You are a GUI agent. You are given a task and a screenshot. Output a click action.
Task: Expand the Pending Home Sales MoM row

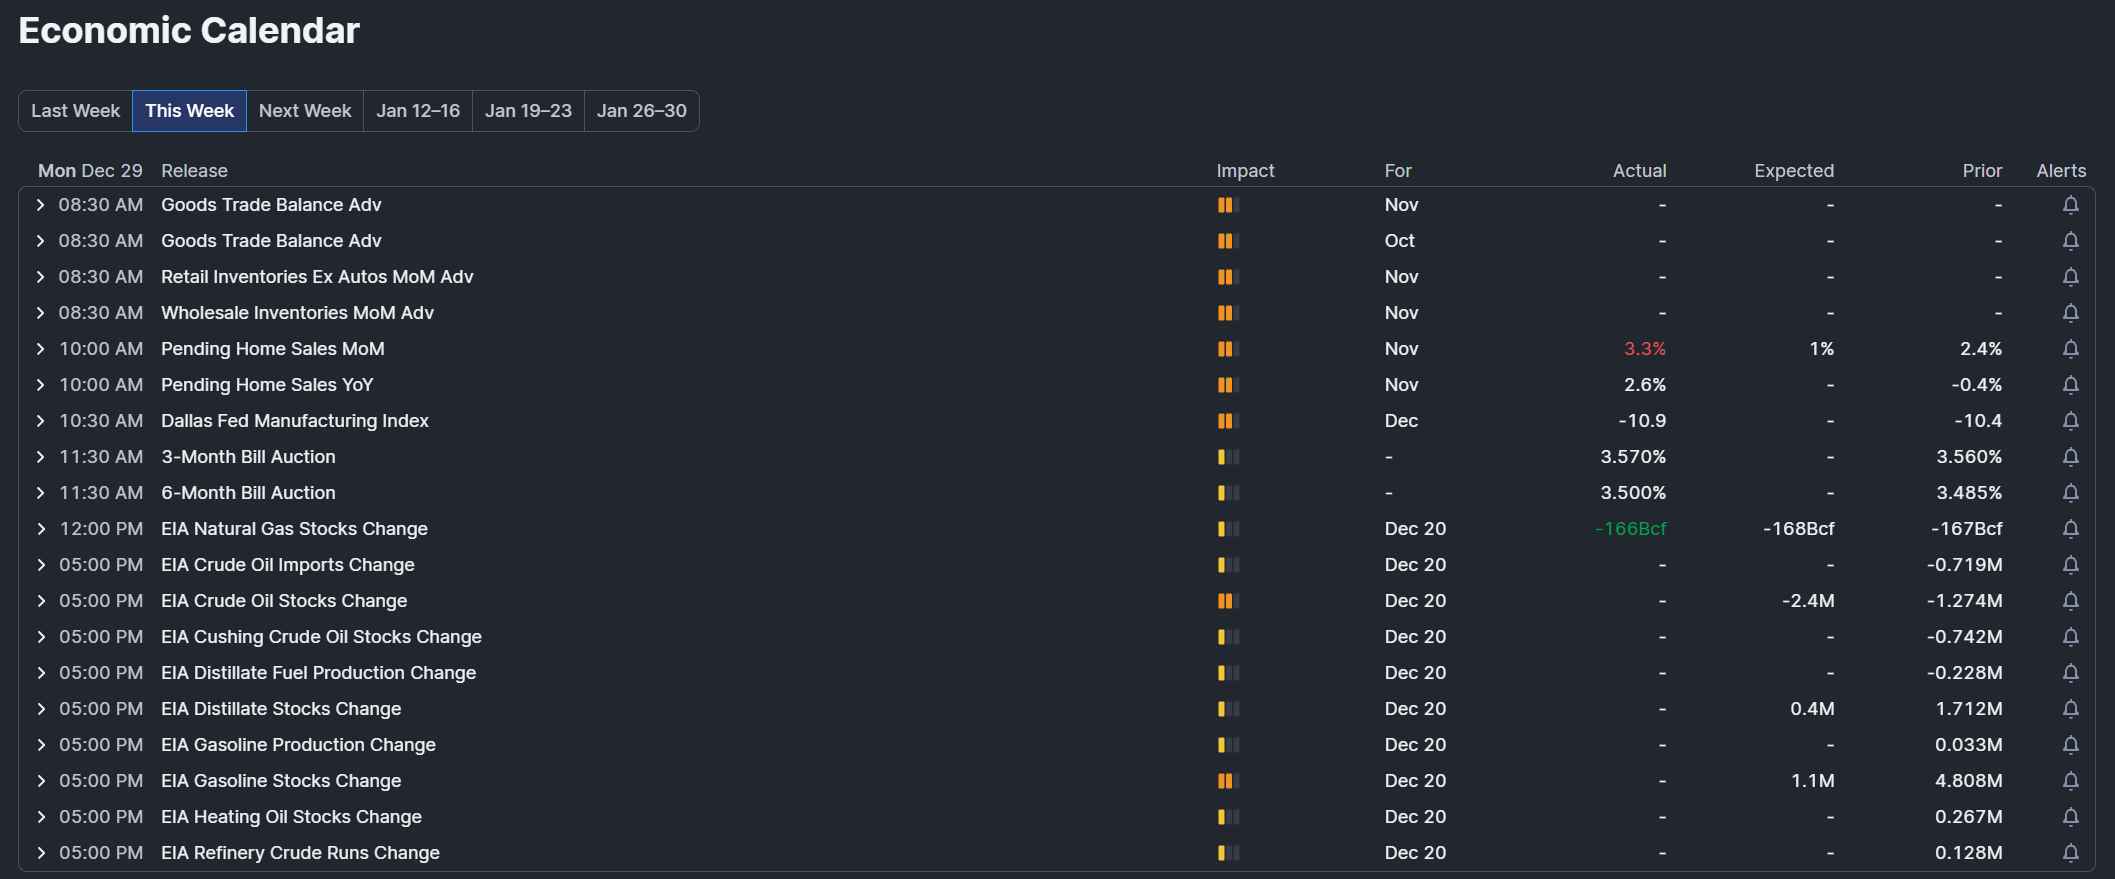40,349
